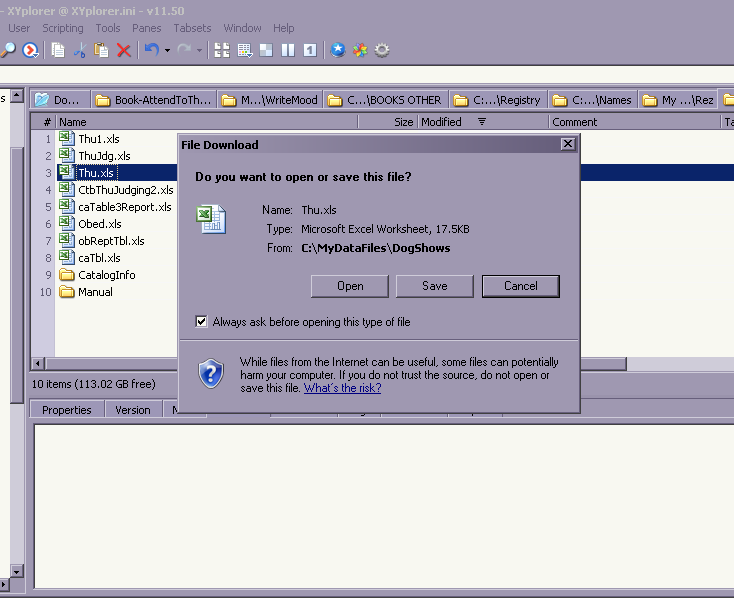
Task: Open the Tabsets menu
Action: click(x=192, y=28)
